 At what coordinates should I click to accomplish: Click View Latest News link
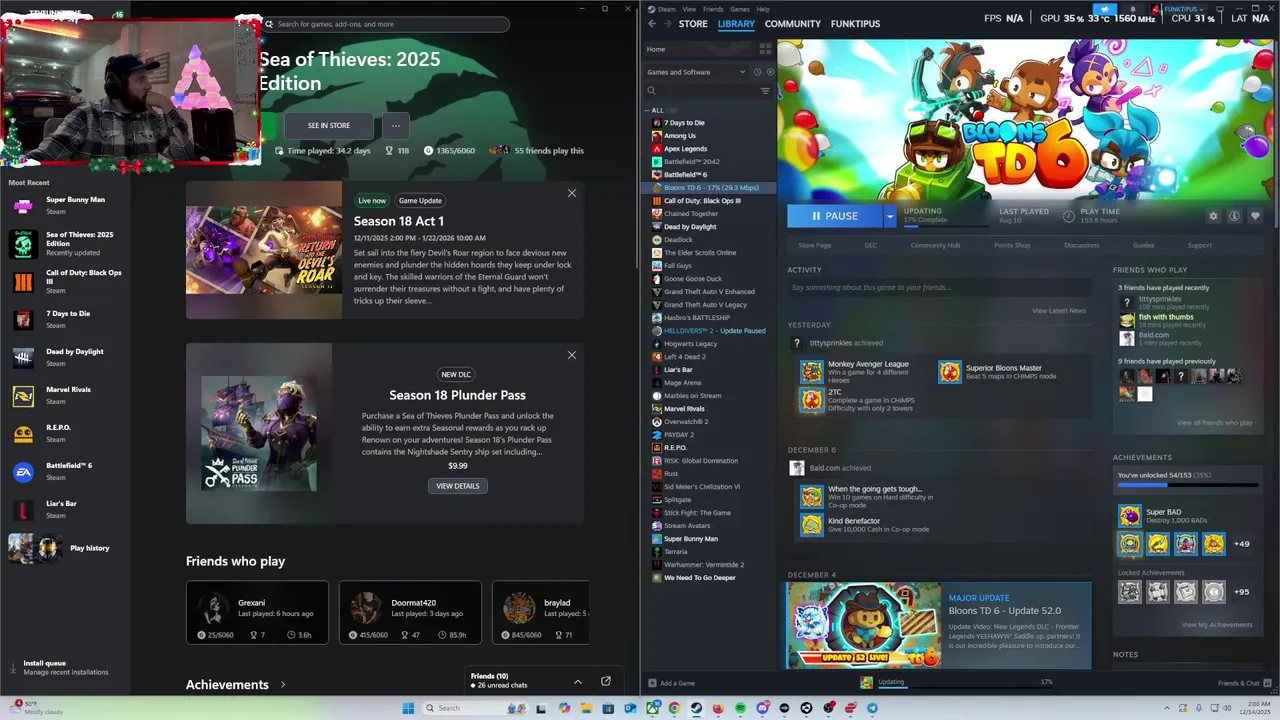pyautogui.click(x=1059, y=311)
